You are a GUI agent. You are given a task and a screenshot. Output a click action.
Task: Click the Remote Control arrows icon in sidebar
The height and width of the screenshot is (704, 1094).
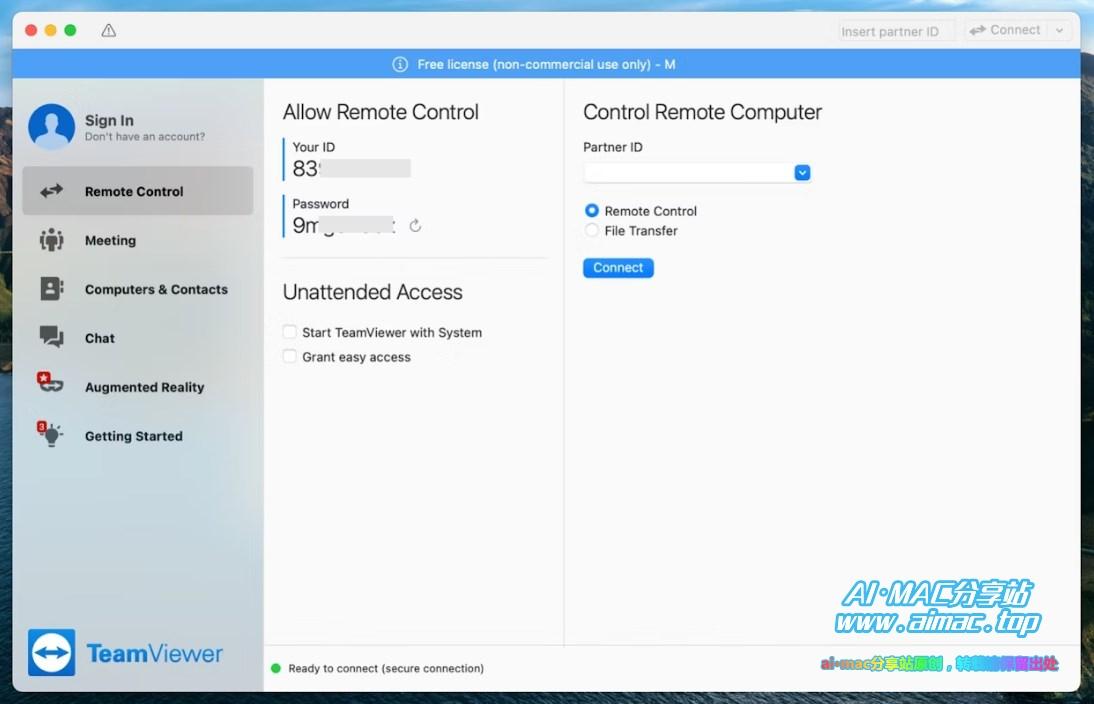(52, 190)
